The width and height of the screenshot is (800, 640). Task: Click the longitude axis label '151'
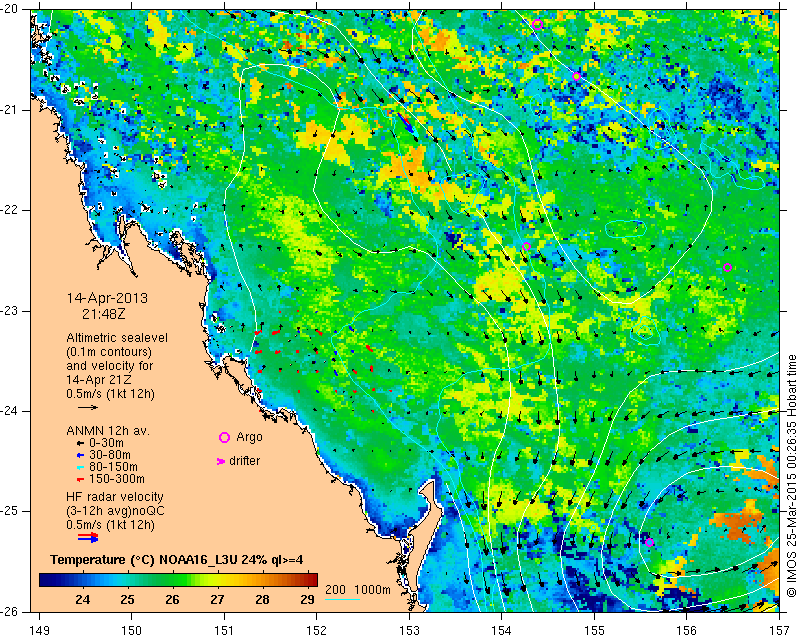[224, 631]
